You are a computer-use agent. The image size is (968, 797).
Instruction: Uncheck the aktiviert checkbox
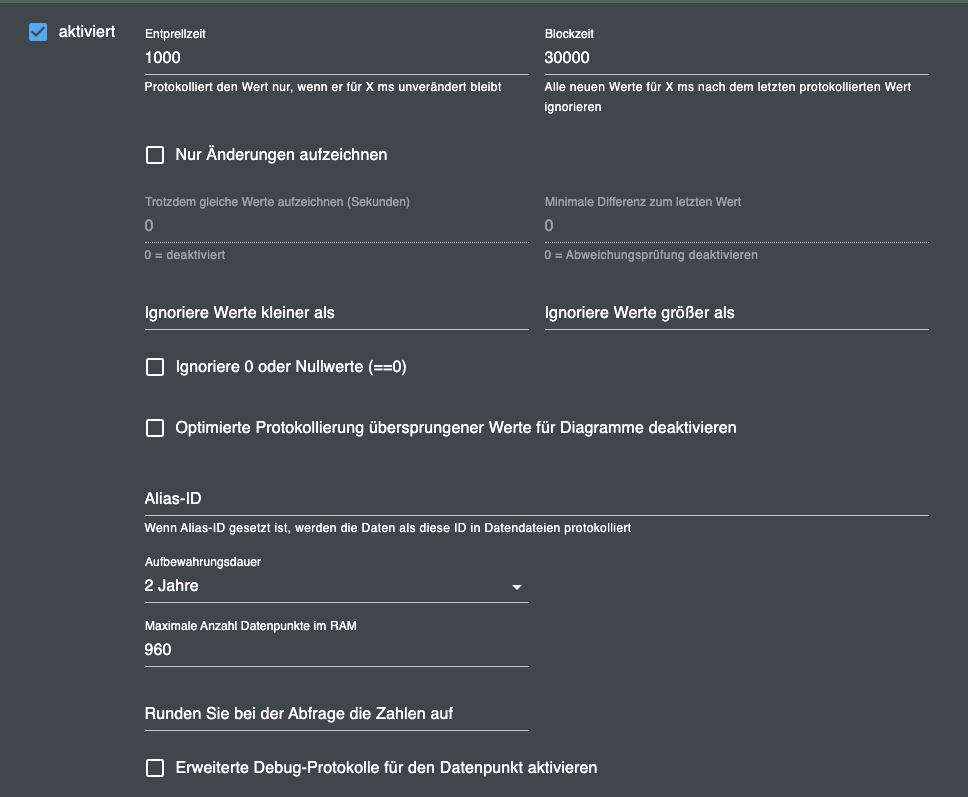coord(39,32)
